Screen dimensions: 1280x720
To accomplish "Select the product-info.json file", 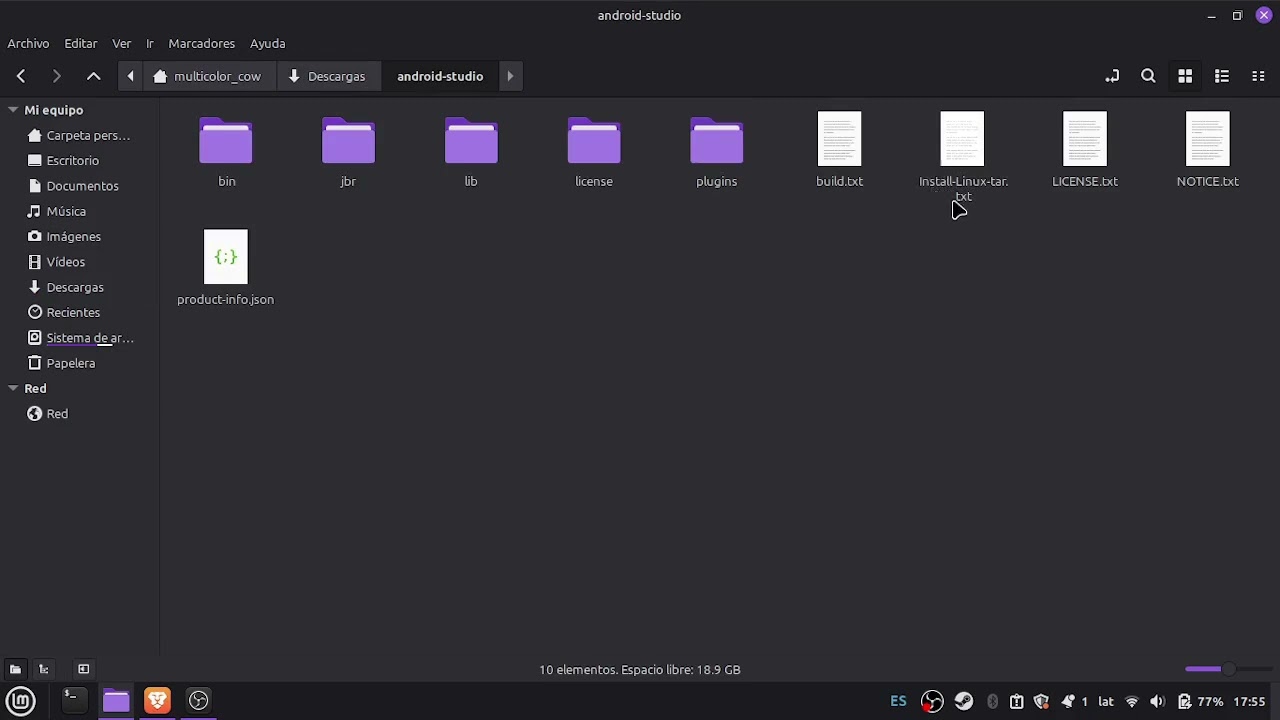I will coord(226,268).
